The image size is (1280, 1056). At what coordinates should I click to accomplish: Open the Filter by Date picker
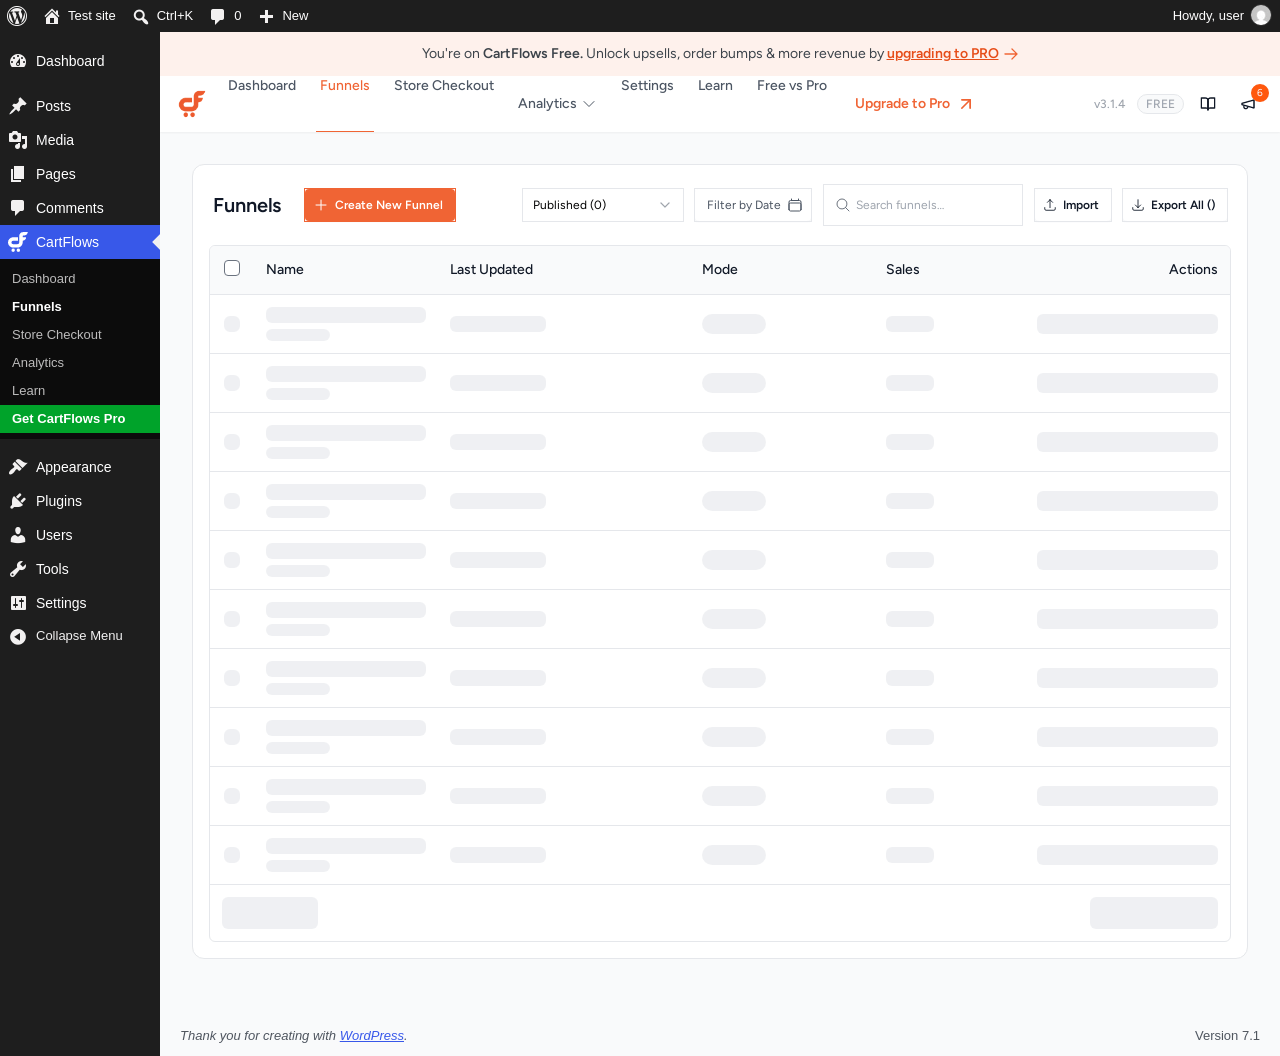753,205
